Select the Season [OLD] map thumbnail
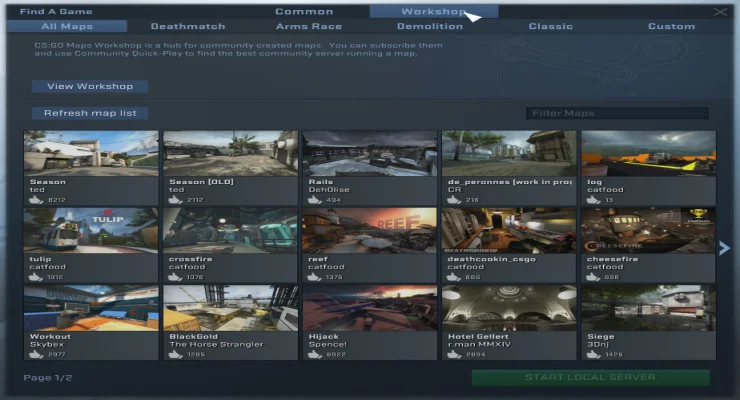This screenshot has width=740, height=400. pos(230,153)
